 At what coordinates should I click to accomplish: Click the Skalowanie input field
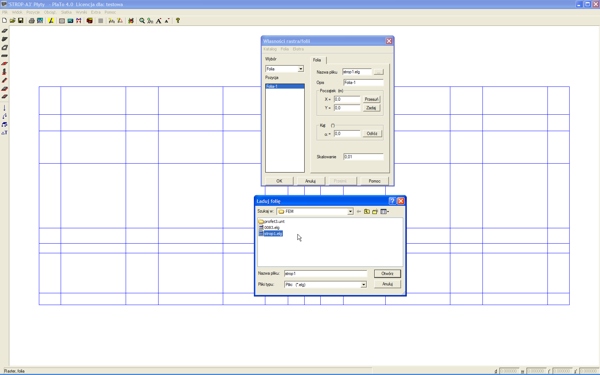click(x=363, y=157)
